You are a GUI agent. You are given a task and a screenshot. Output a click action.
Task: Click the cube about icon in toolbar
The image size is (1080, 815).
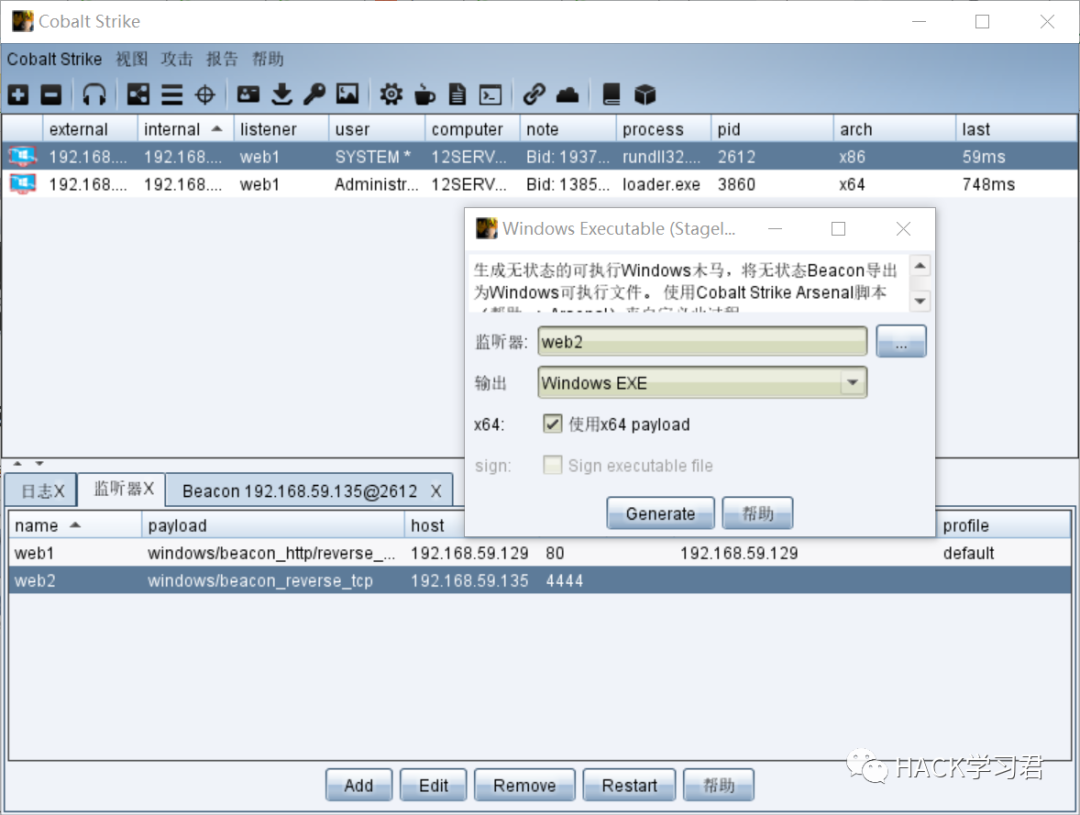645,94
